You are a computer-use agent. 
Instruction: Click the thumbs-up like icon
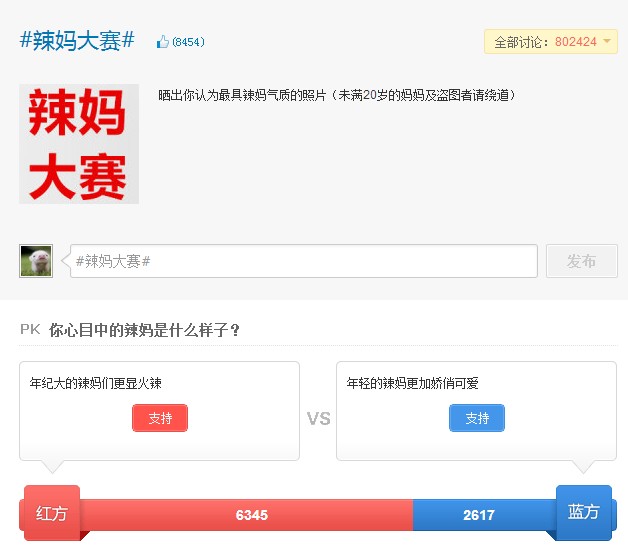click(162, 42)
